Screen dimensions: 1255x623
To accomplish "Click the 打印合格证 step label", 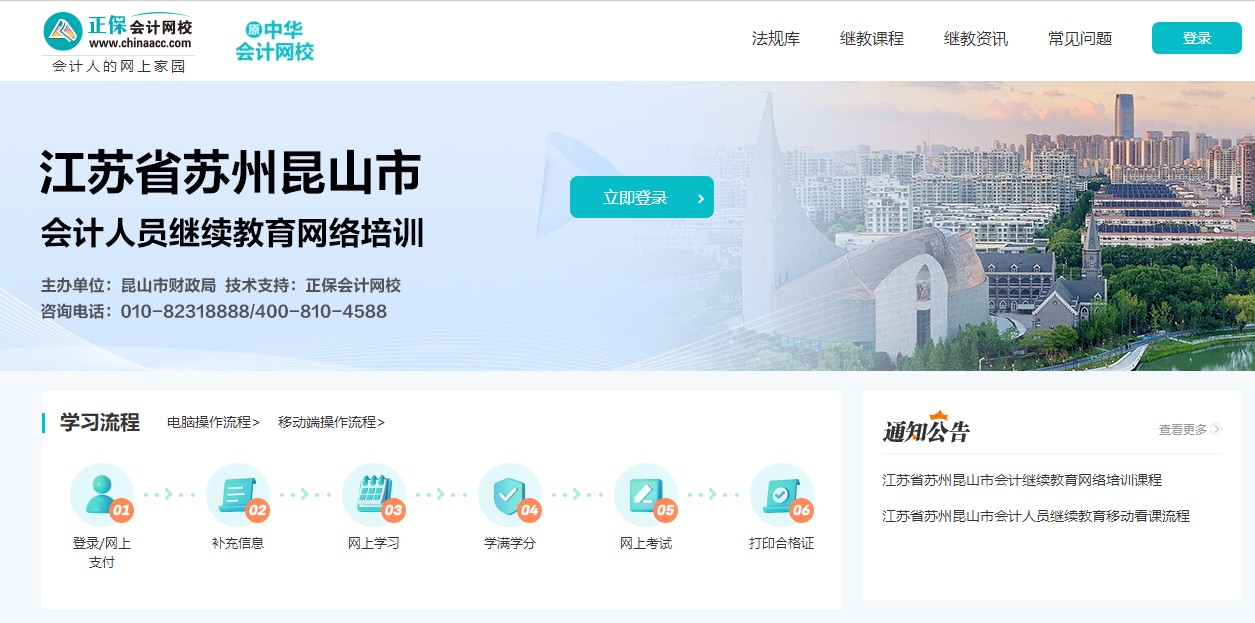I will 782,544.
